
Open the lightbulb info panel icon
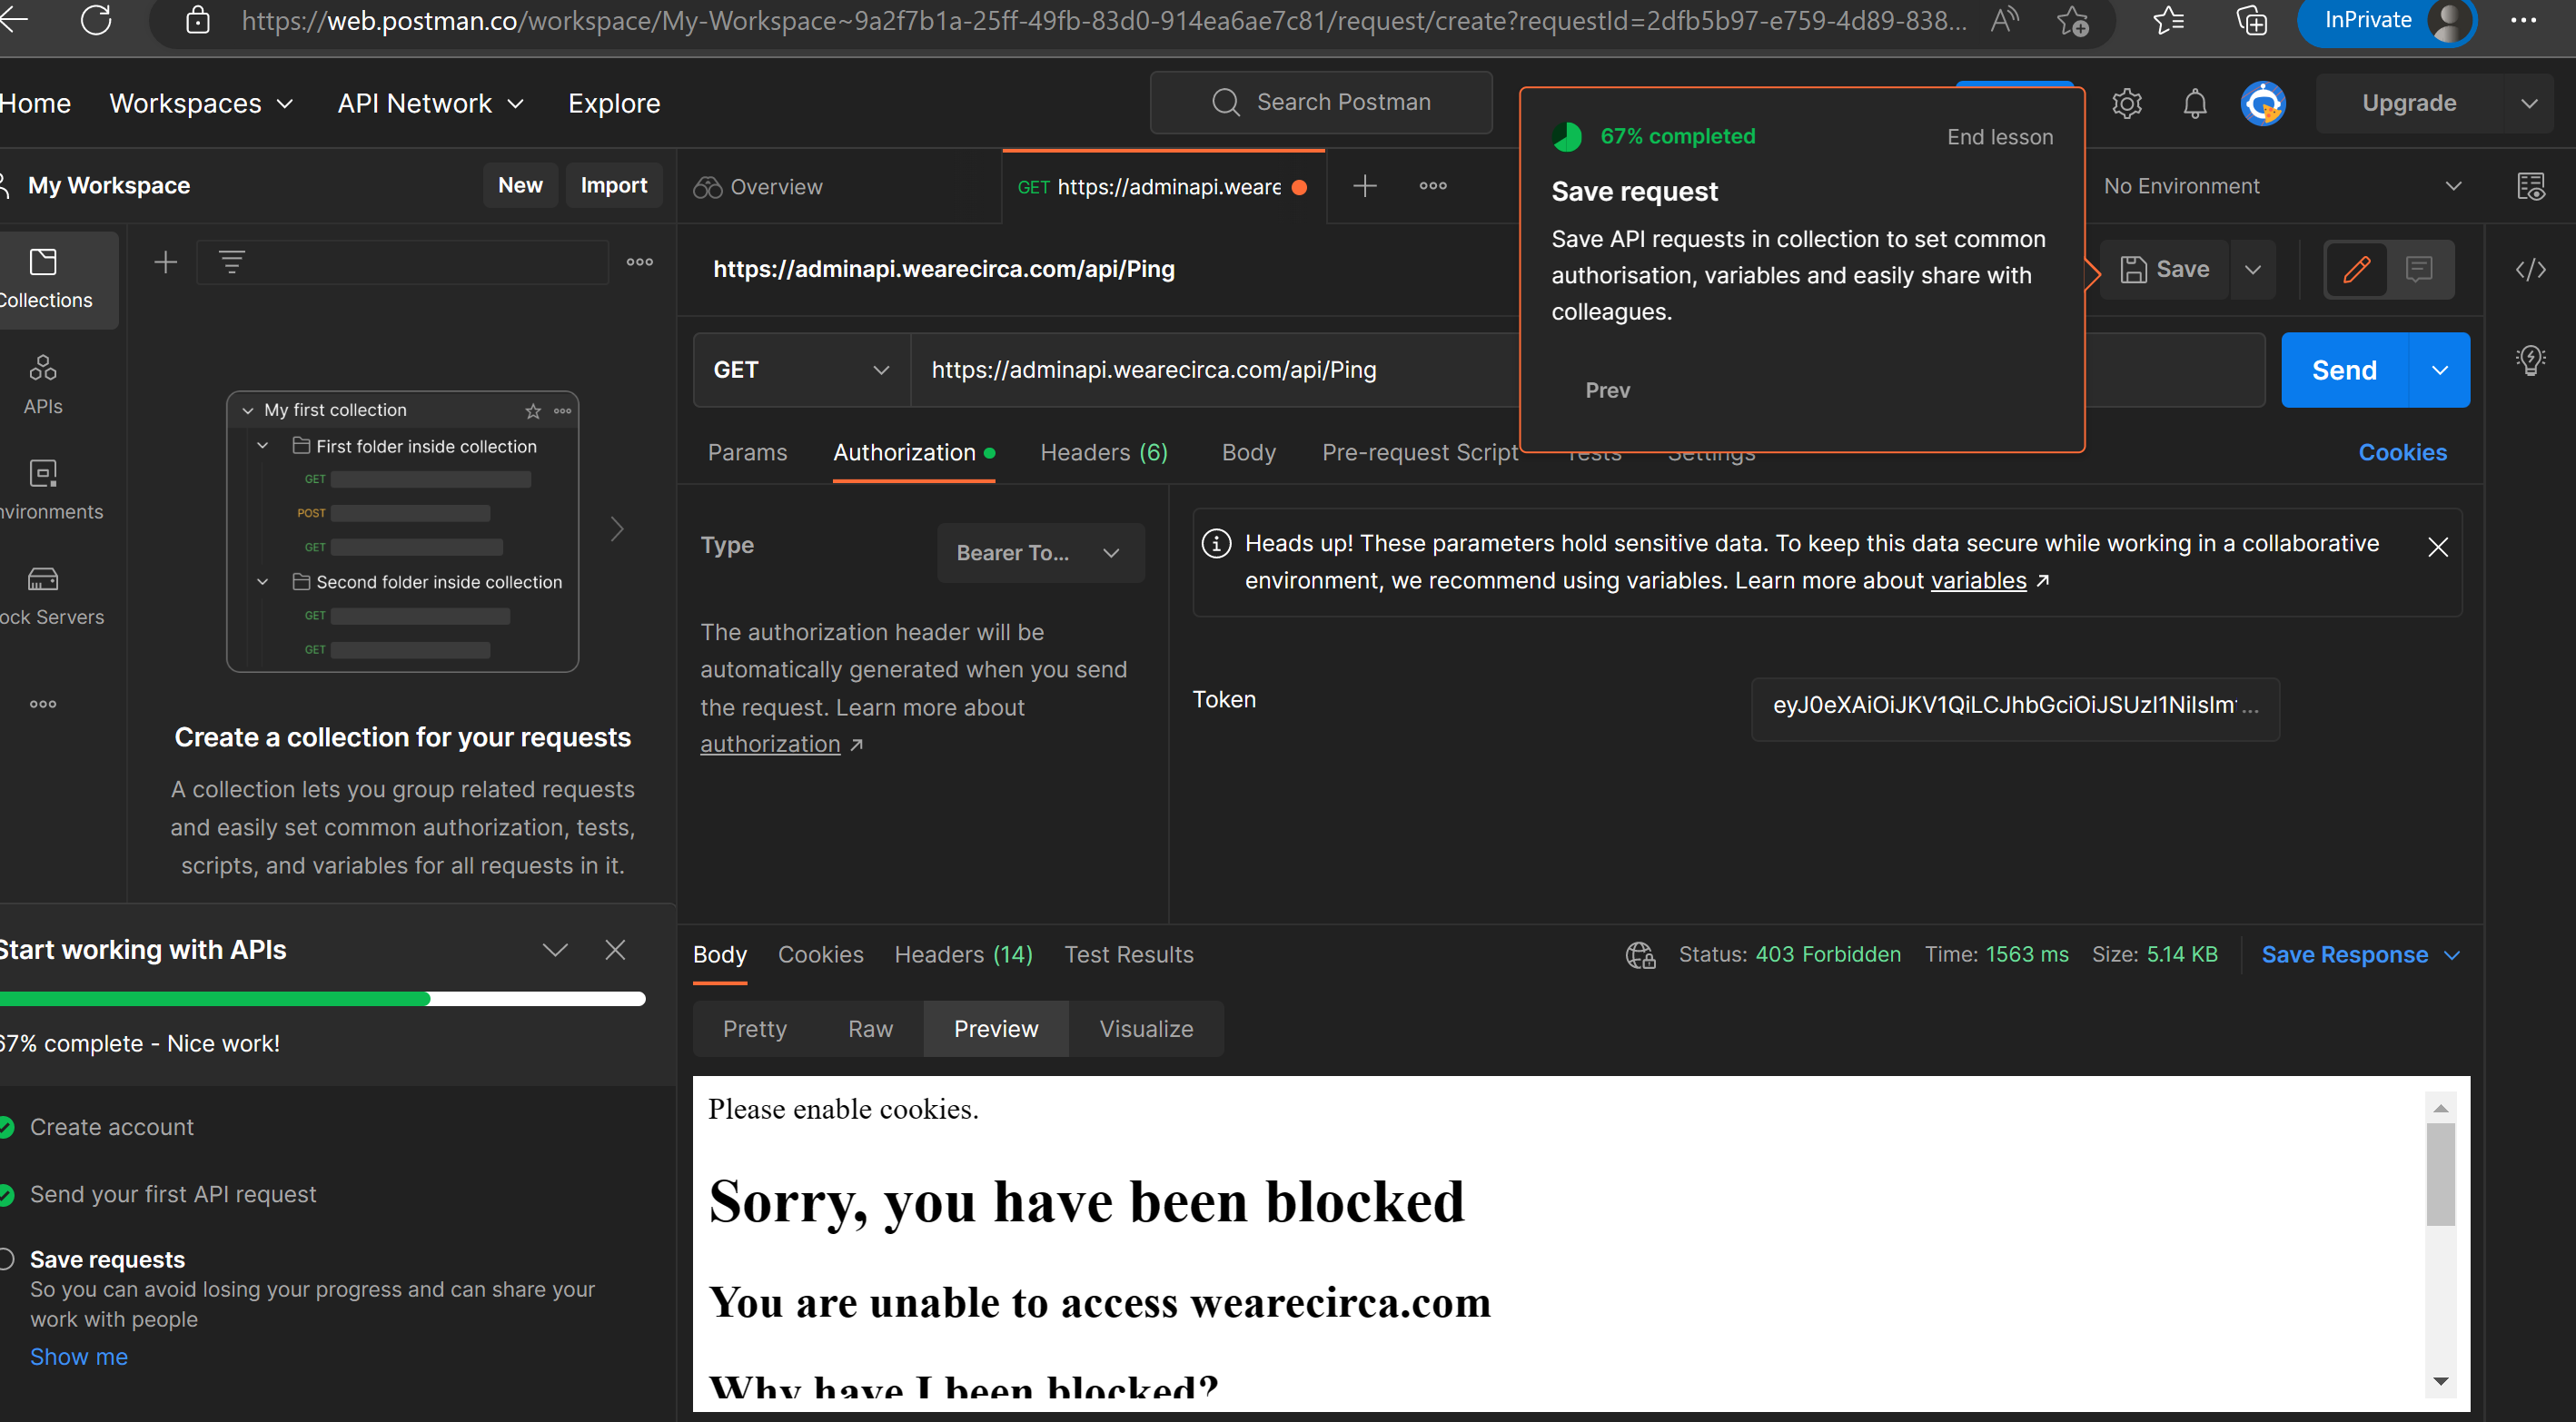(x=2530, y=360)
